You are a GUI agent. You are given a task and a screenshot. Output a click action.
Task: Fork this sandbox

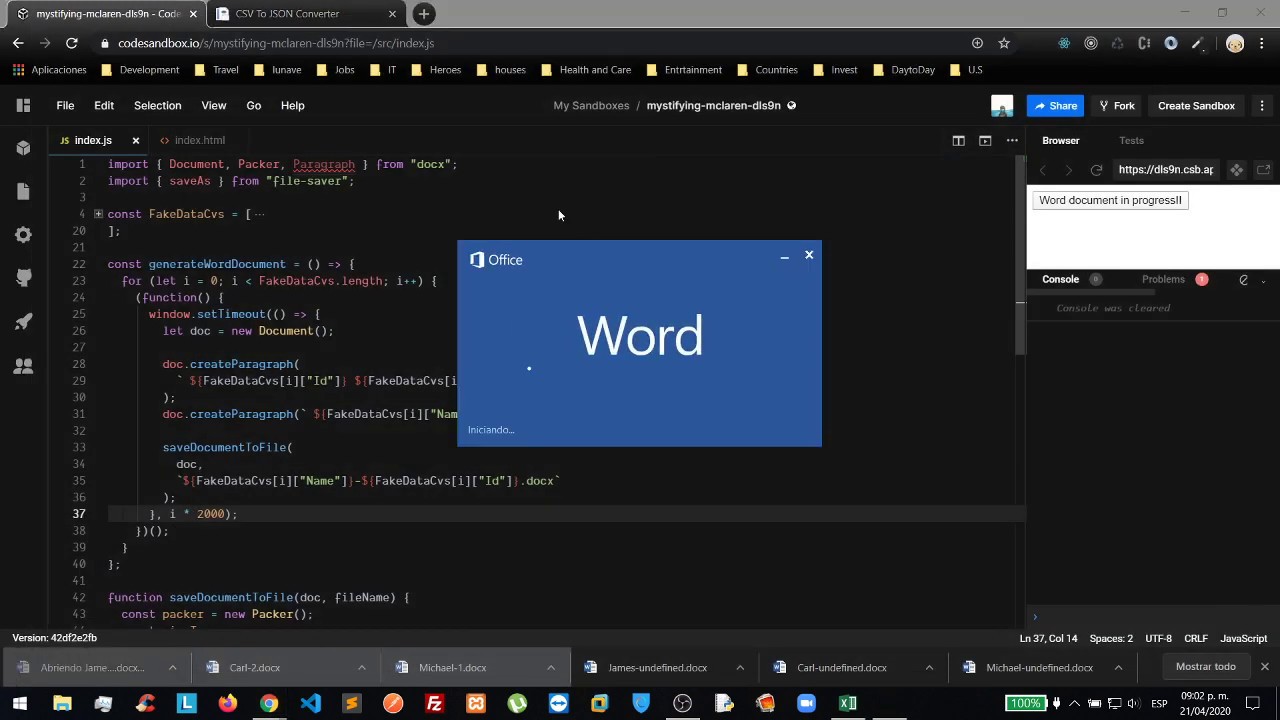coord(1116,105)
